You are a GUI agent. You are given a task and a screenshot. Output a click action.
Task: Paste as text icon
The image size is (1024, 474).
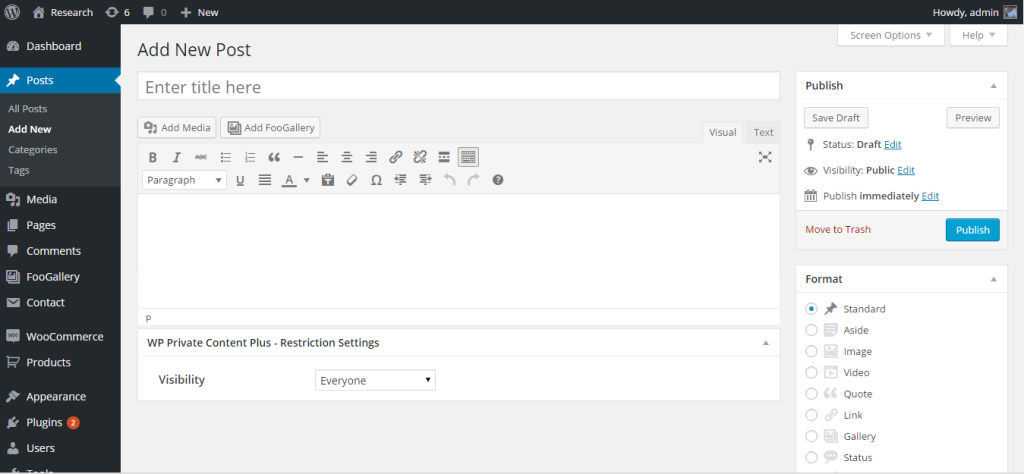tap(328, 180)
